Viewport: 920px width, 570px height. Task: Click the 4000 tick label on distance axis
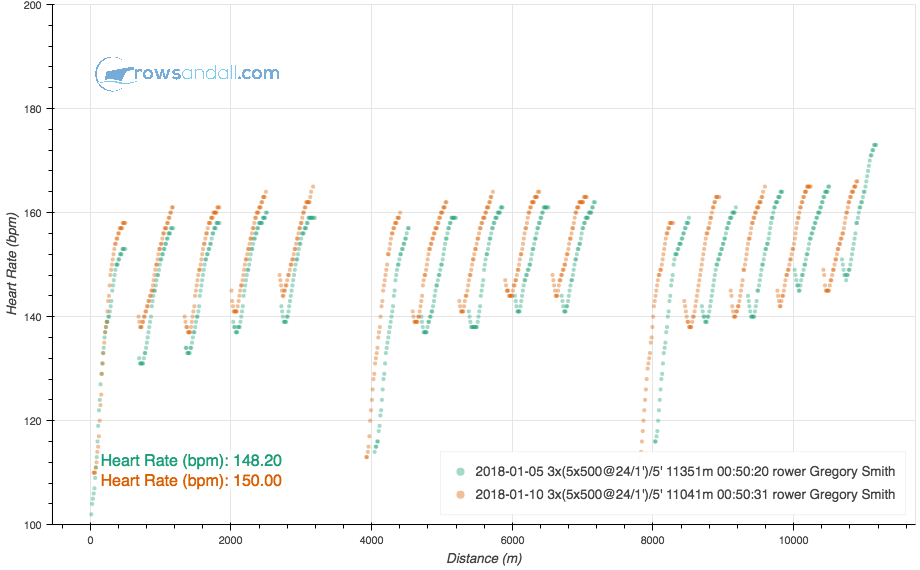(371, 540)
